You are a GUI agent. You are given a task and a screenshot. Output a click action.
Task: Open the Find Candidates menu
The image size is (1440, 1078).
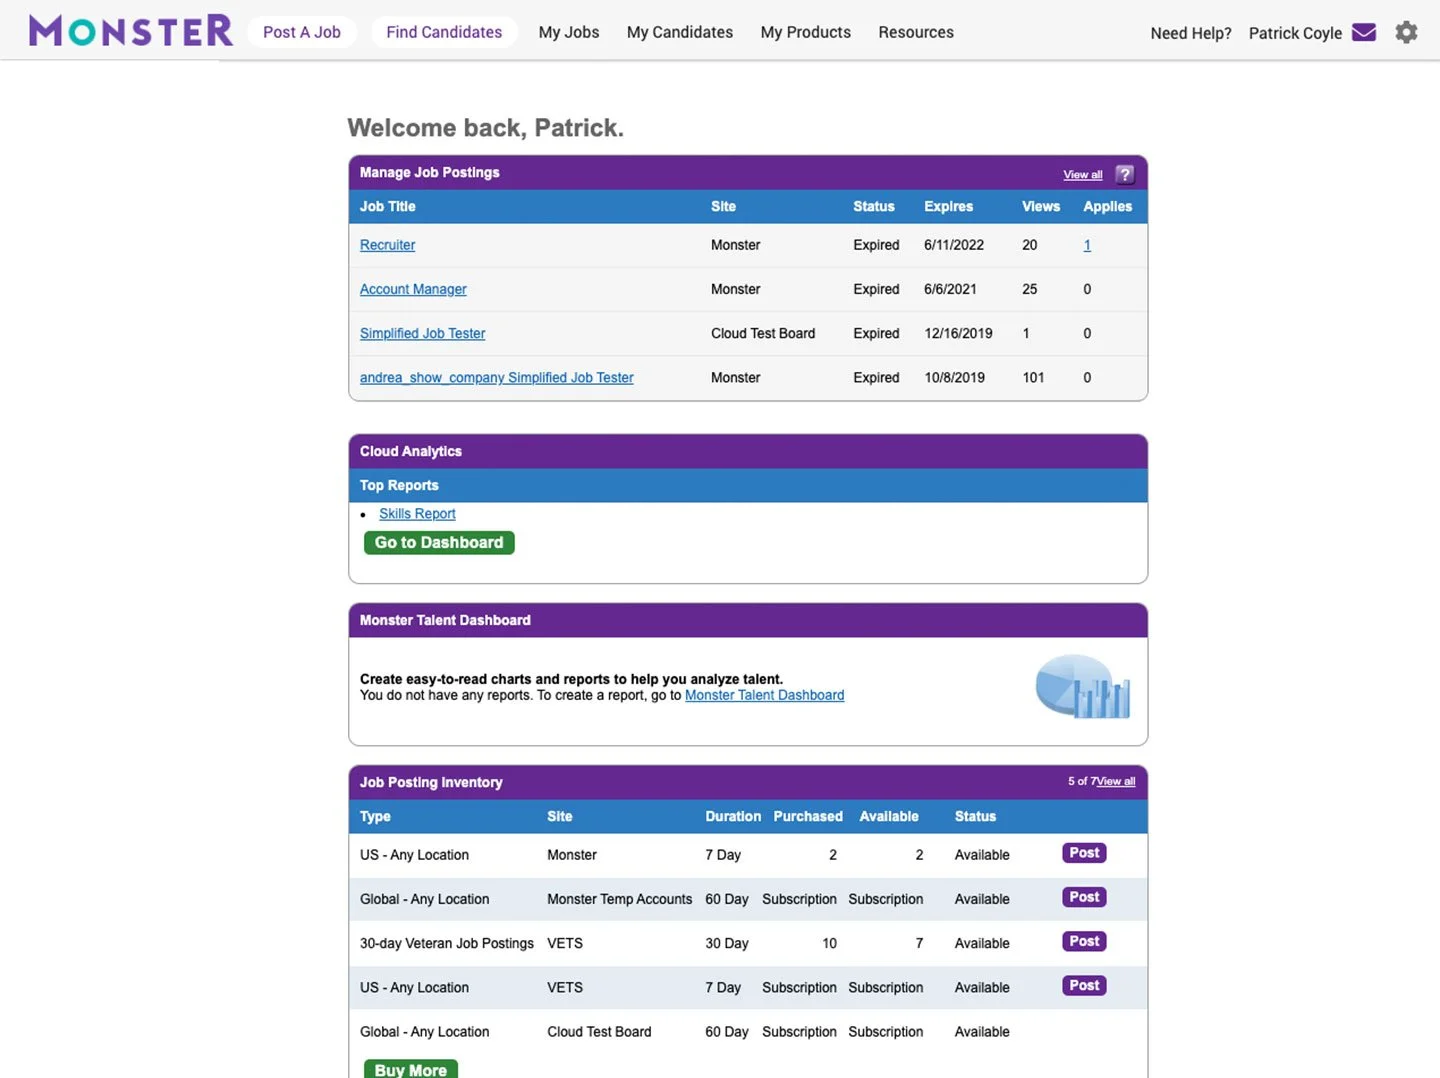[444, 32]
